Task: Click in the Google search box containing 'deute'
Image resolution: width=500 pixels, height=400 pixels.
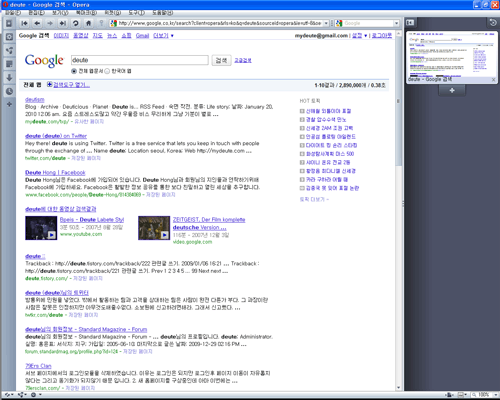Action: click(x=140, y=60)
